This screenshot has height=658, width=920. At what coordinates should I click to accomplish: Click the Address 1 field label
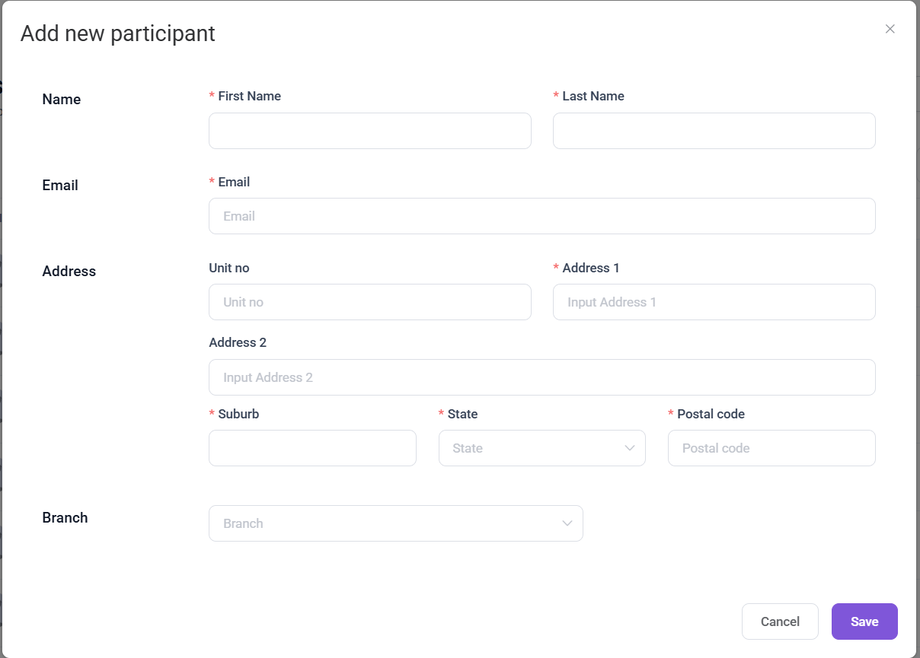[591, 268]
